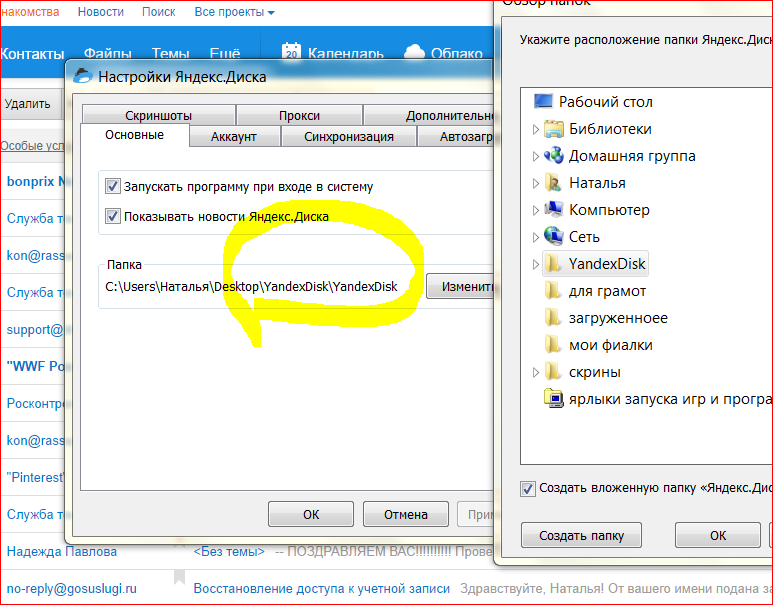
Task: Select the YandexDisk folder icon
Action: tap(553, 264)
